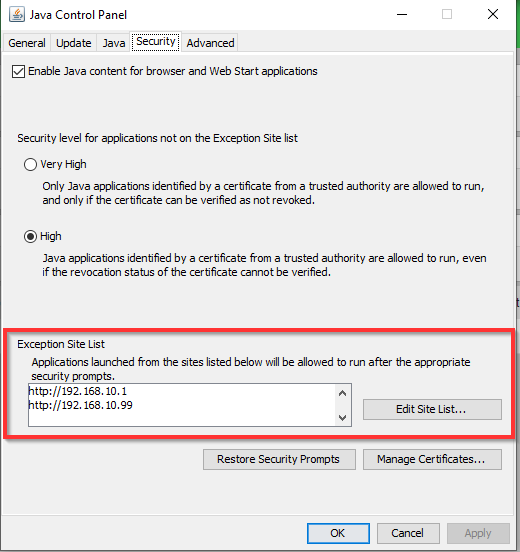Go to the Advanced tab
The height and width of the screenshot is (552, 520).
point(210,43)
